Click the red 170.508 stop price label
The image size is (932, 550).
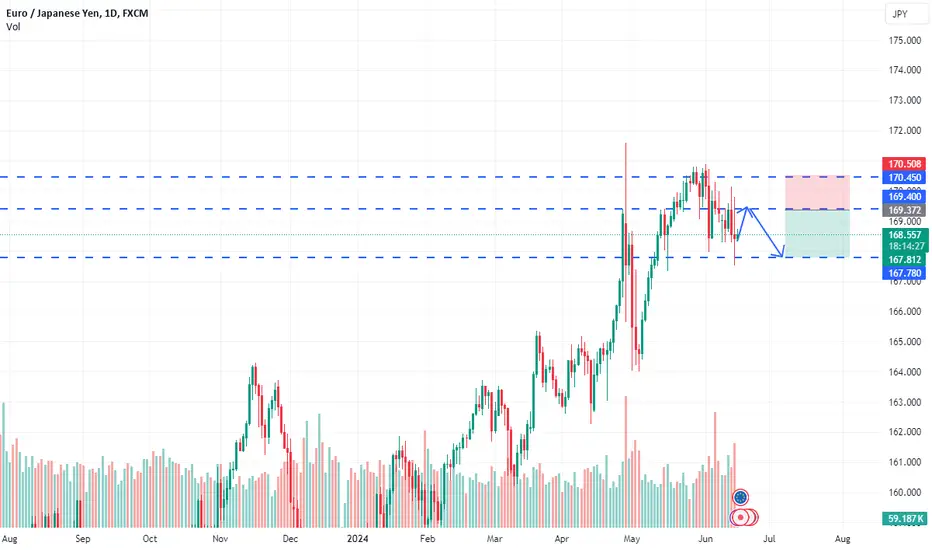[904, 164]
